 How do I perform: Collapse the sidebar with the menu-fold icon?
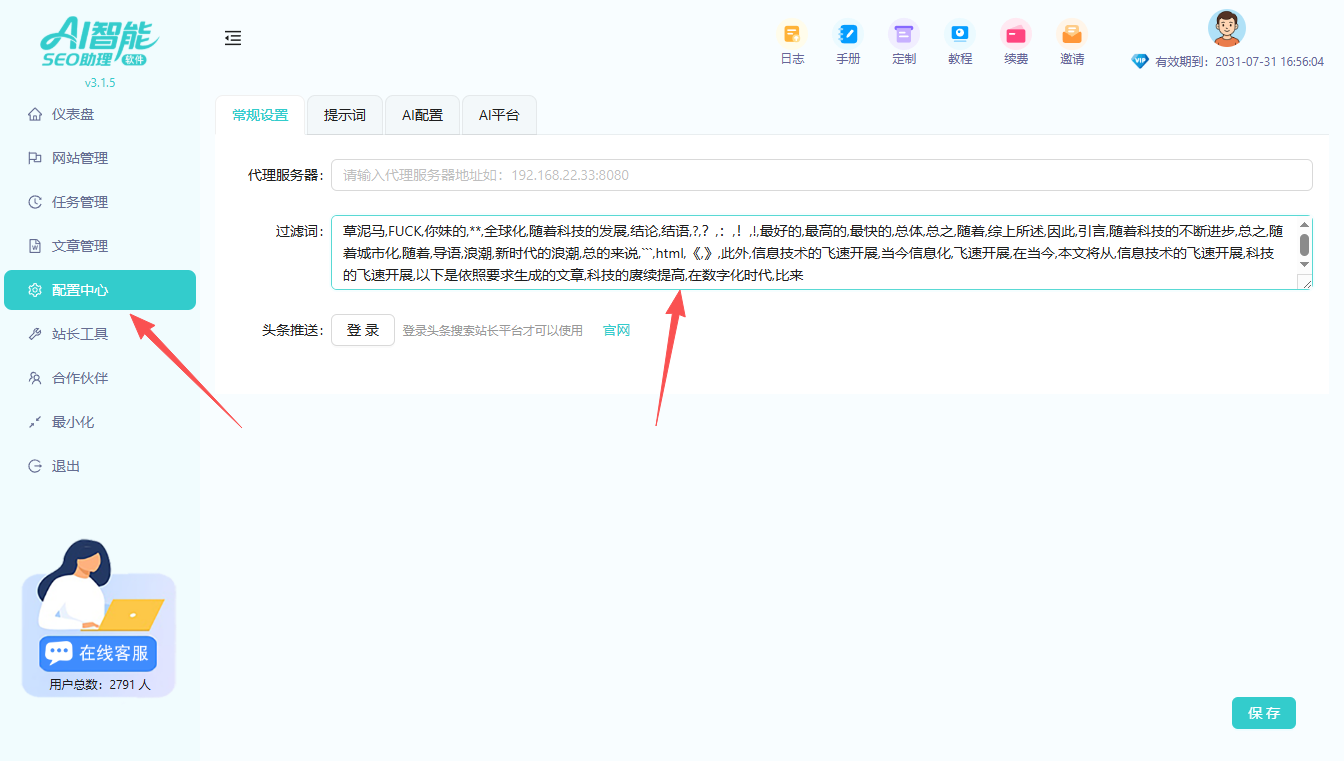[x=233, y=39]
